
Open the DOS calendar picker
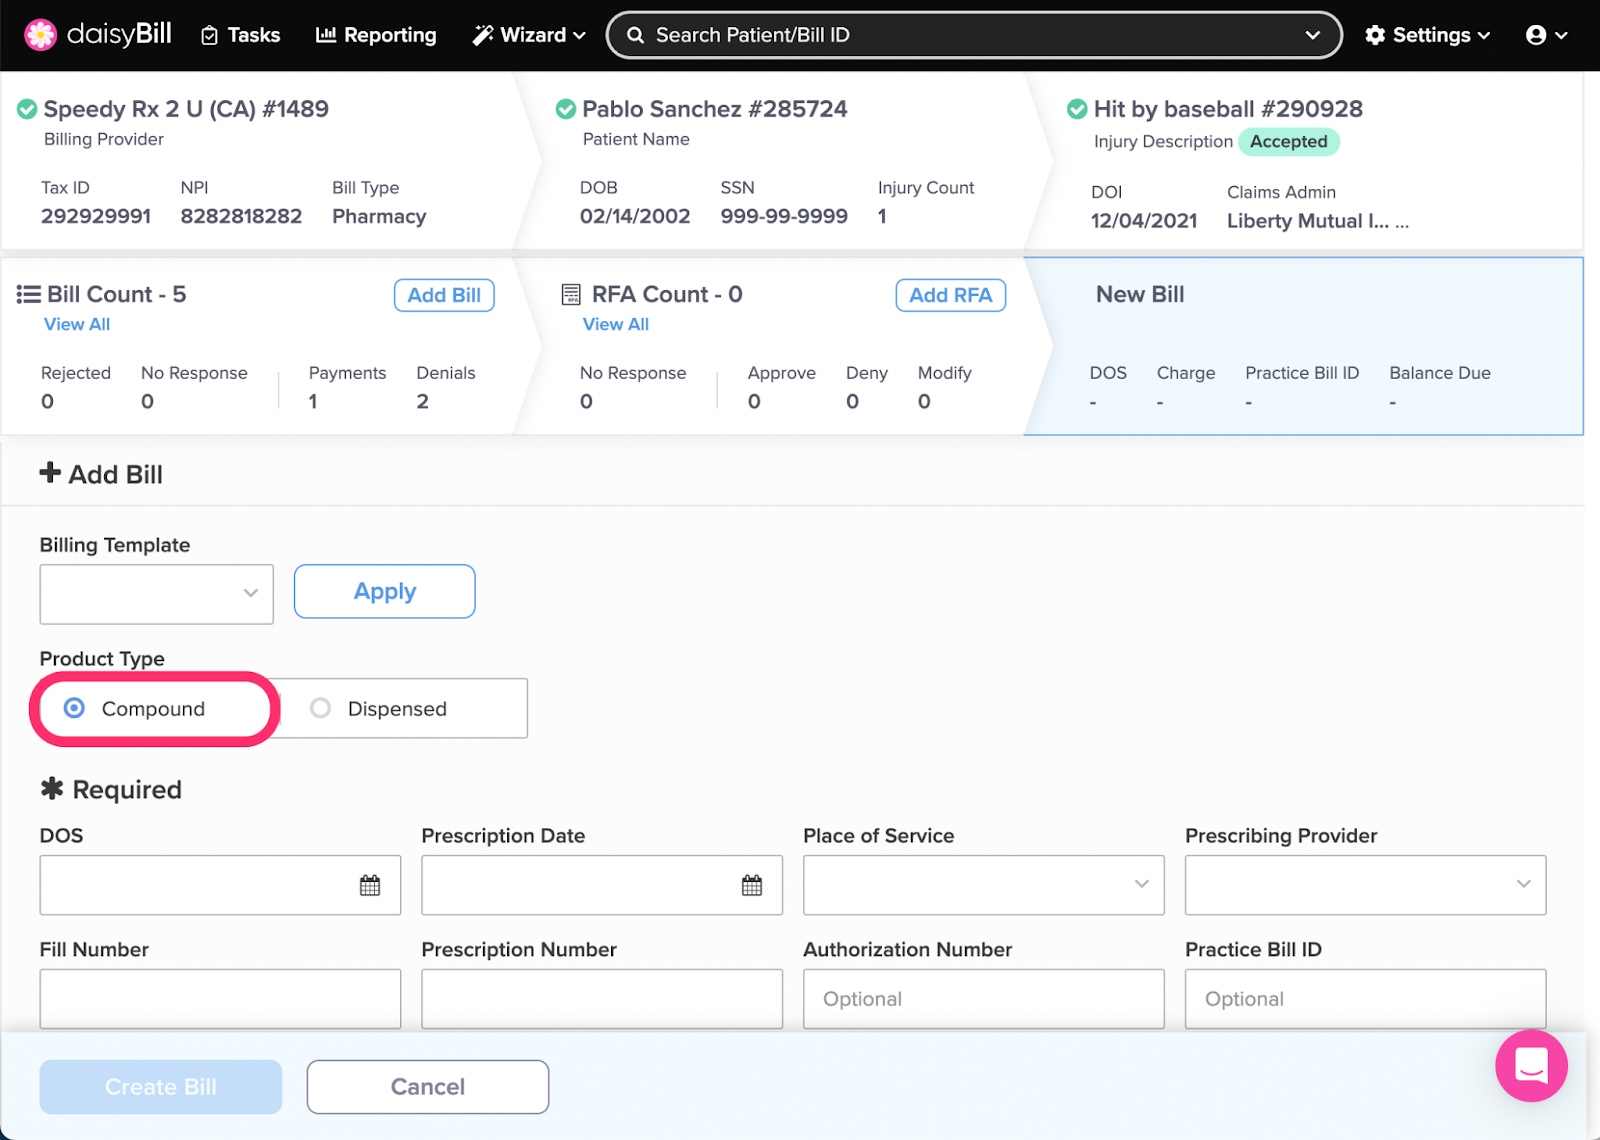[x=370, y=885]
